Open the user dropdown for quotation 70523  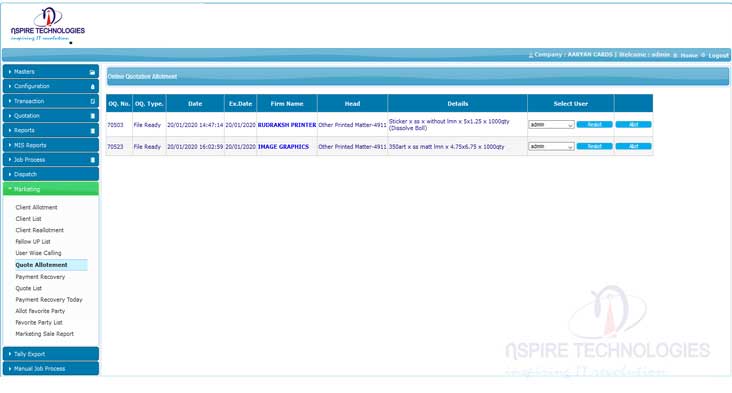point(551,147)
